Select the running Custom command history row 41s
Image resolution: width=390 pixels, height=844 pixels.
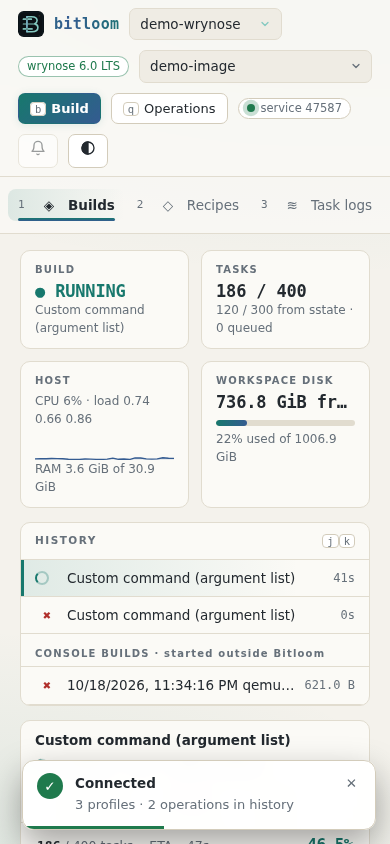pos(195,578)
